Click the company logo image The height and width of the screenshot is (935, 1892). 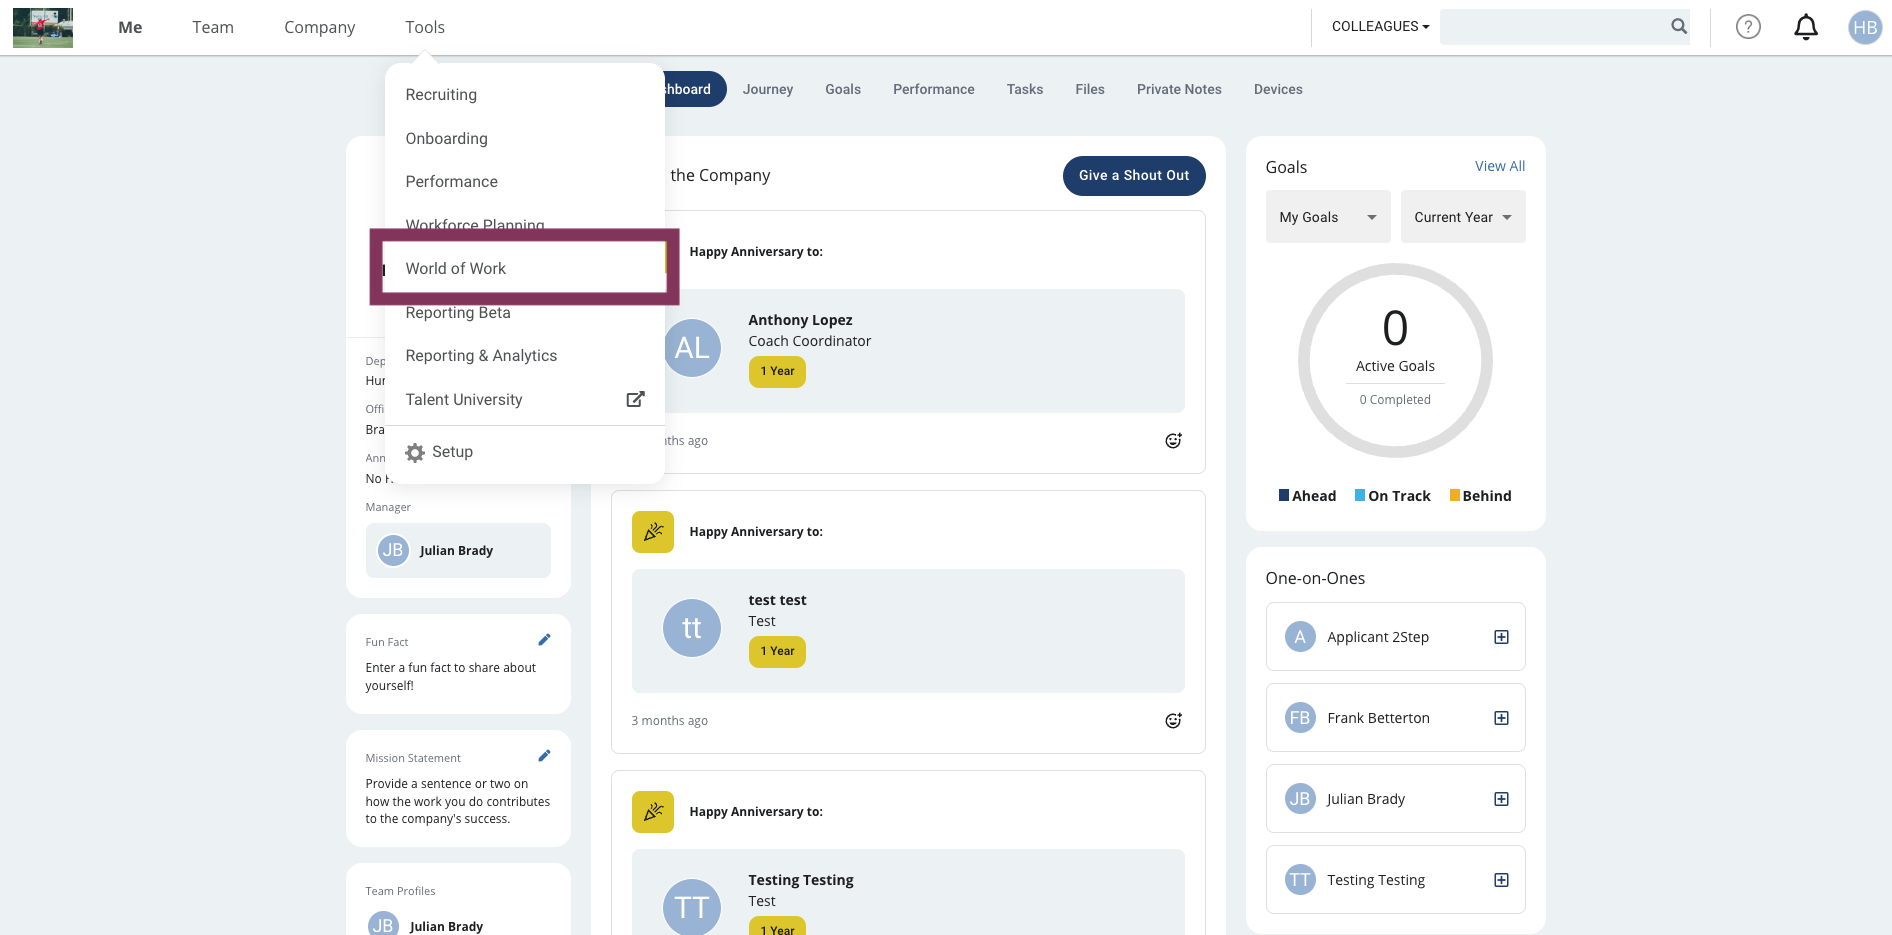point(43,27)
